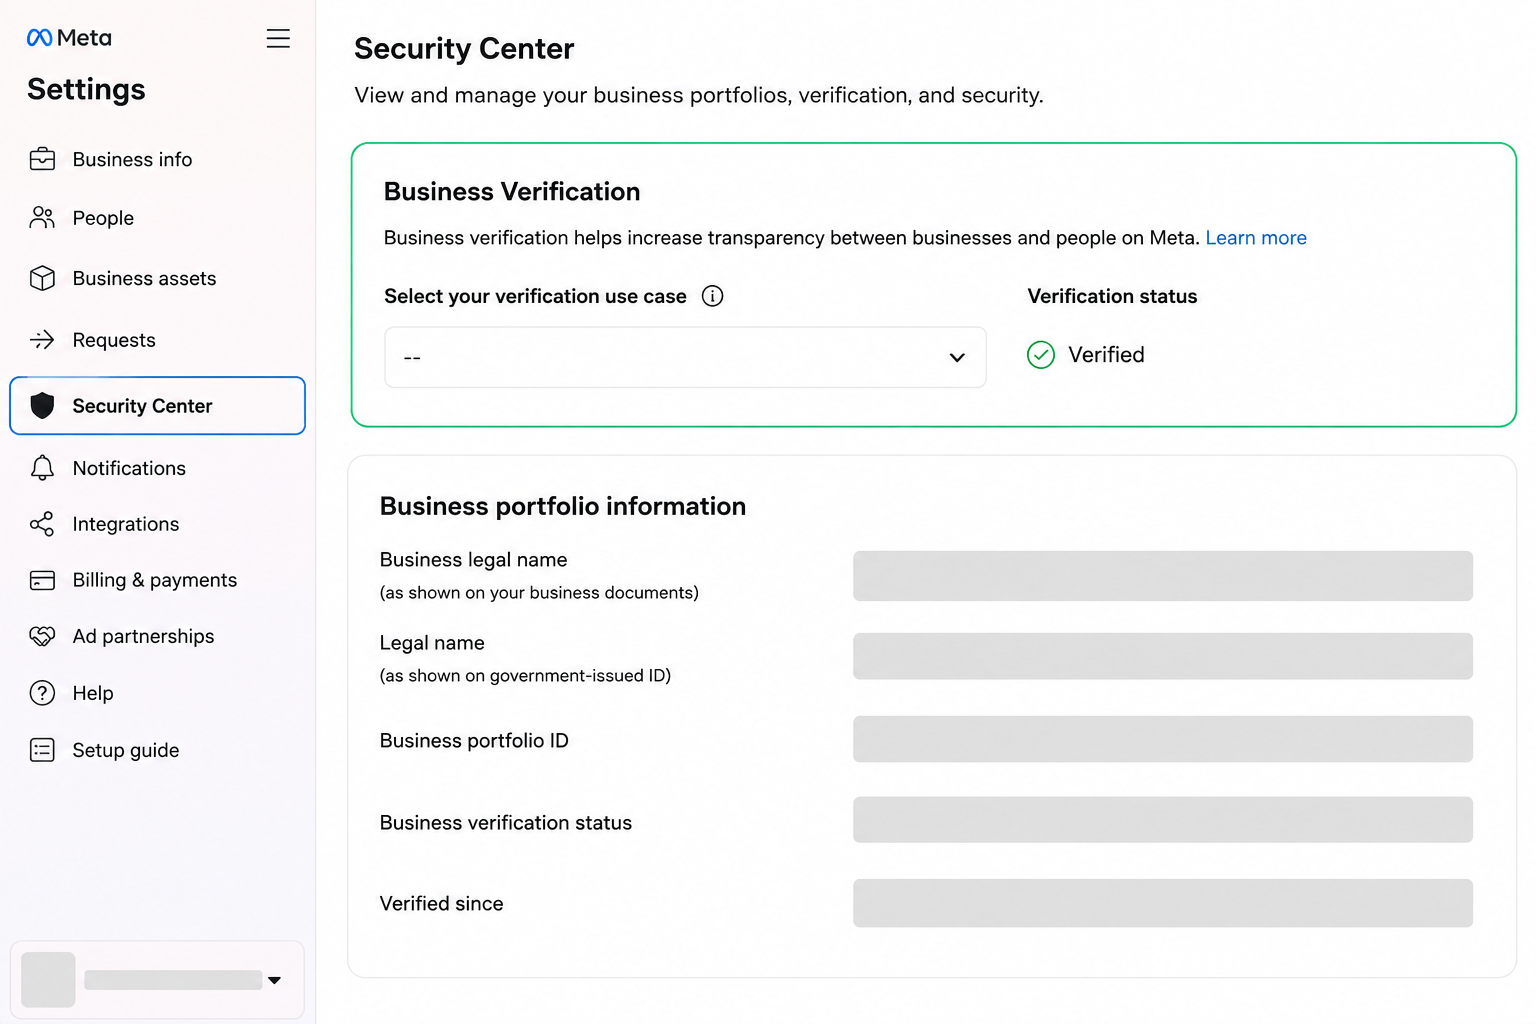Click the Setup guide checklist icon
Viewport: 1536px width, 1024px height.
click(42, 750)
